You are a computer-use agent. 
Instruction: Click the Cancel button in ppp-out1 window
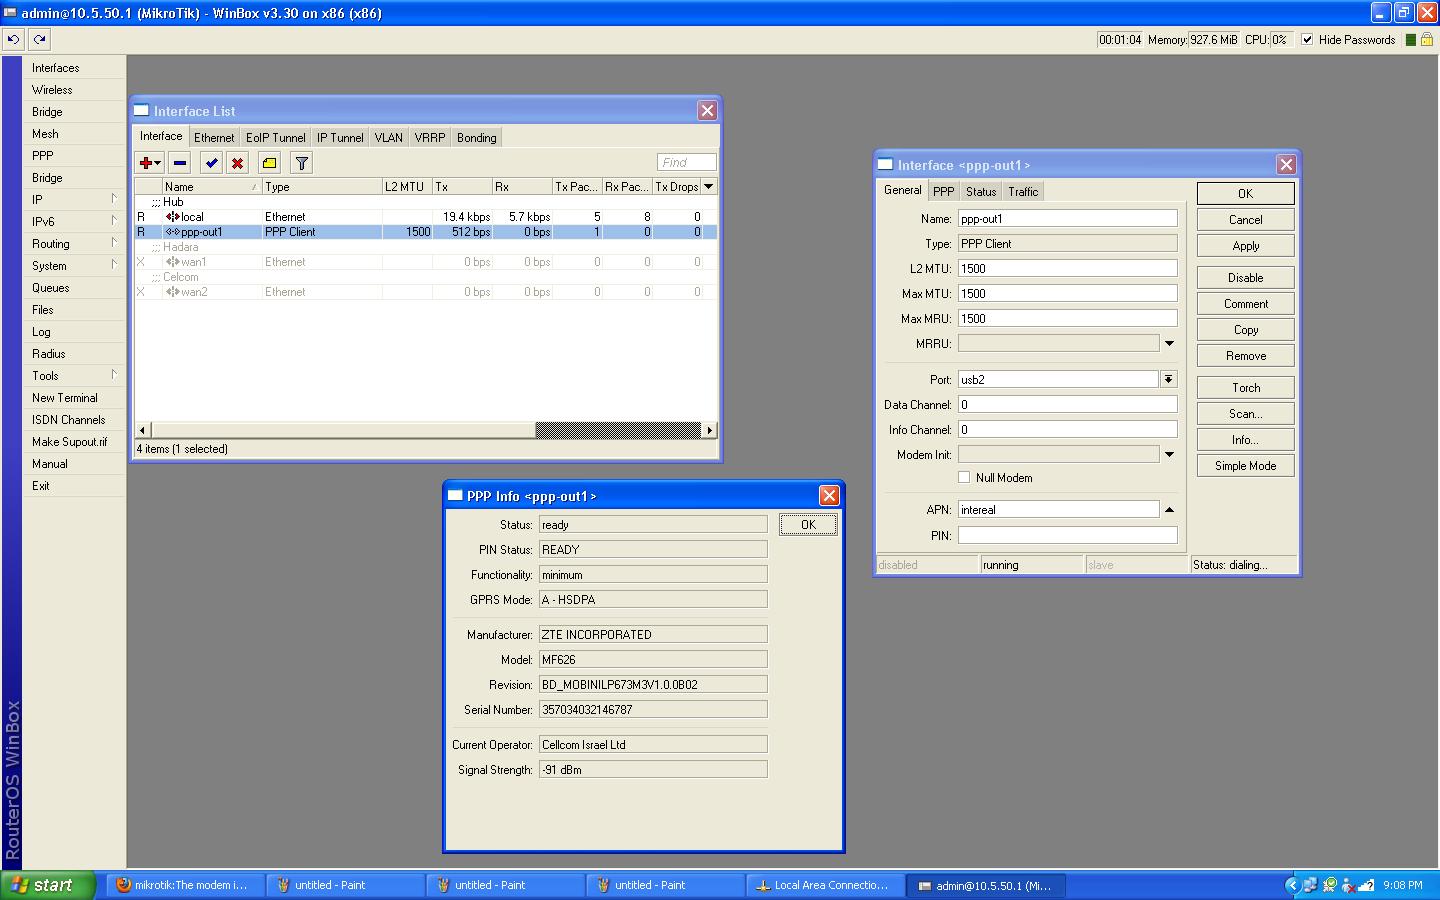(1246, 220)
